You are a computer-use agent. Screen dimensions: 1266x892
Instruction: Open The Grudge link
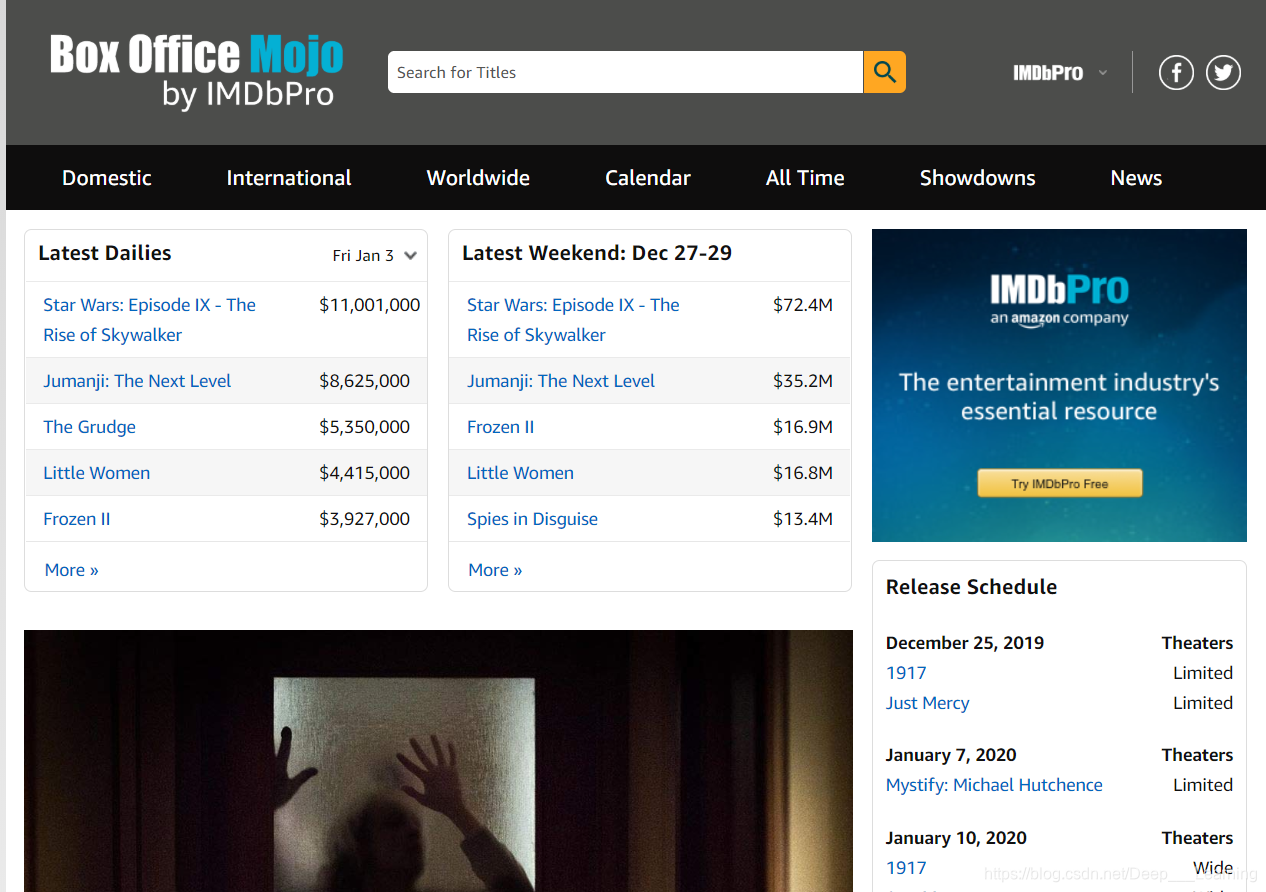point(89,427)
